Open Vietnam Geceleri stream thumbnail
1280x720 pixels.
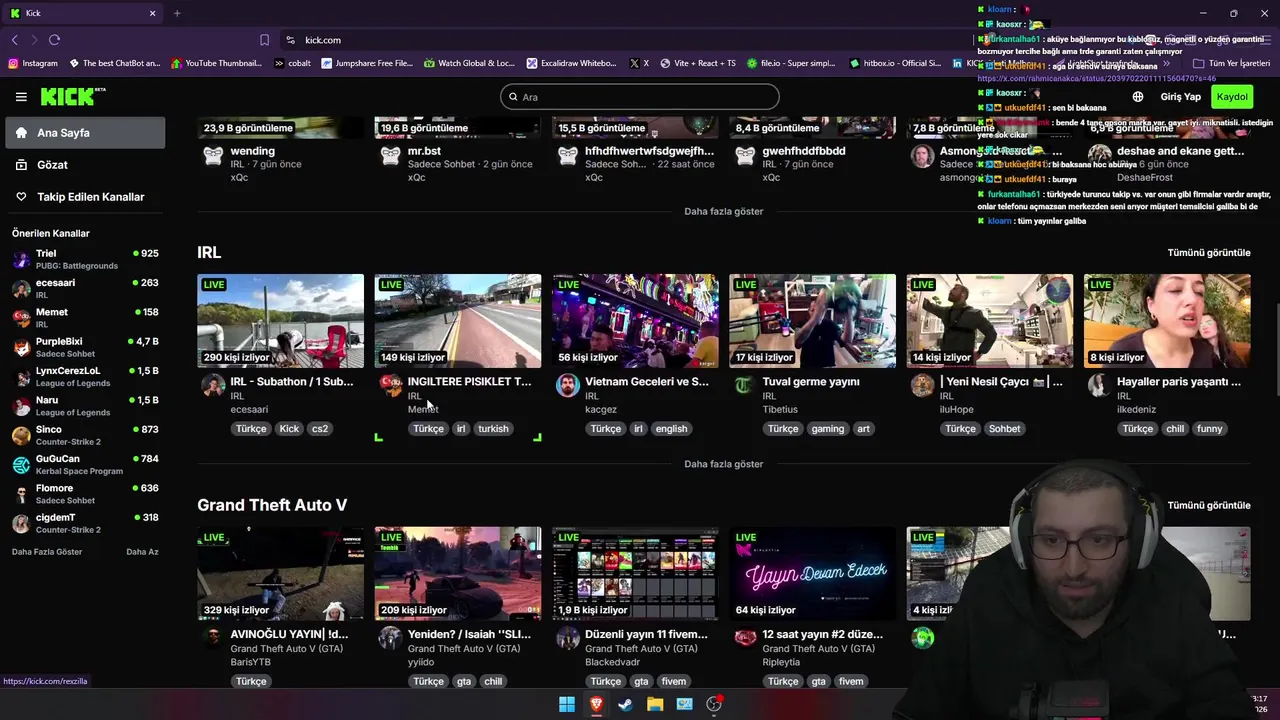[x=635, y=321]
